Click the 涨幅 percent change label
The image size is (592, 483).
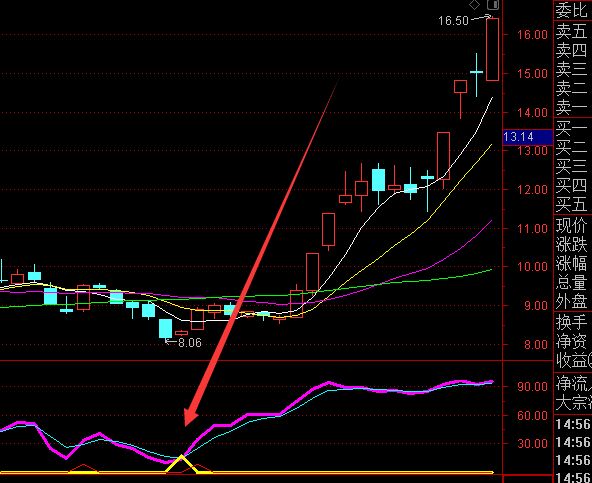(572, 264)
